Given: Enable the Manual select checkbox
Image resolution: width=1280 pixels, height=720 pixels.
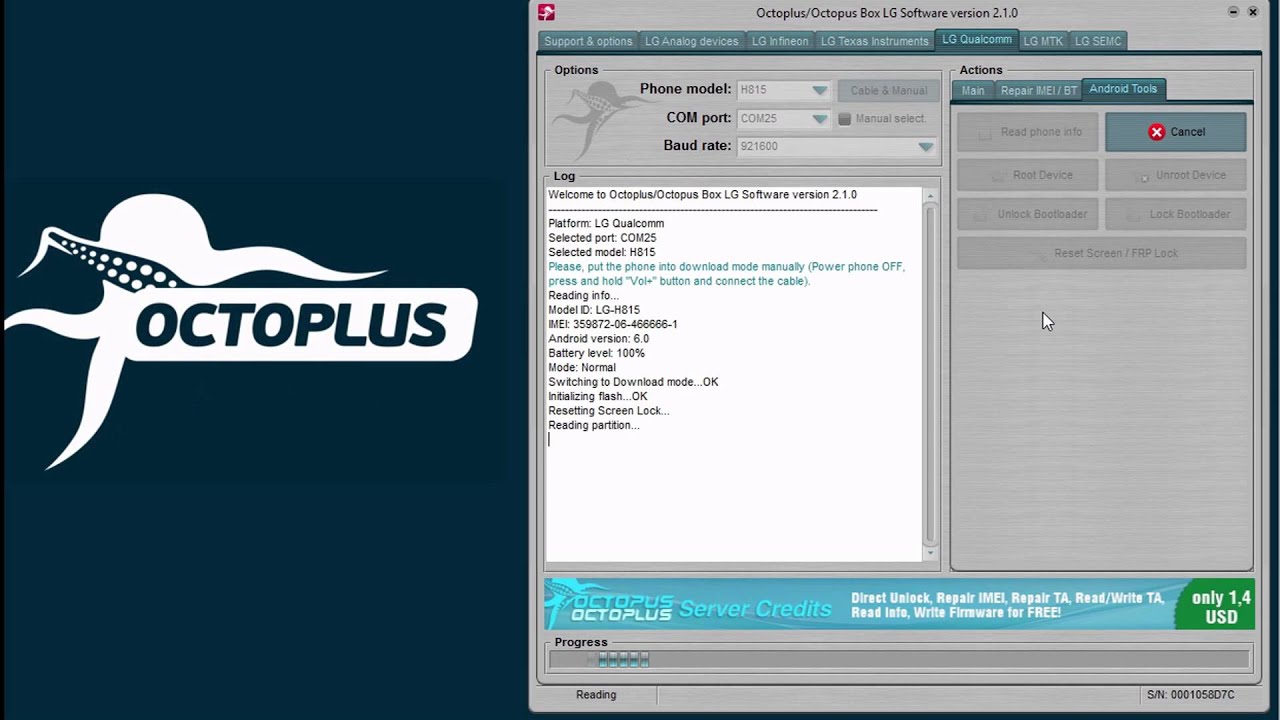Looking at the screenshot, I should [845, 119].
